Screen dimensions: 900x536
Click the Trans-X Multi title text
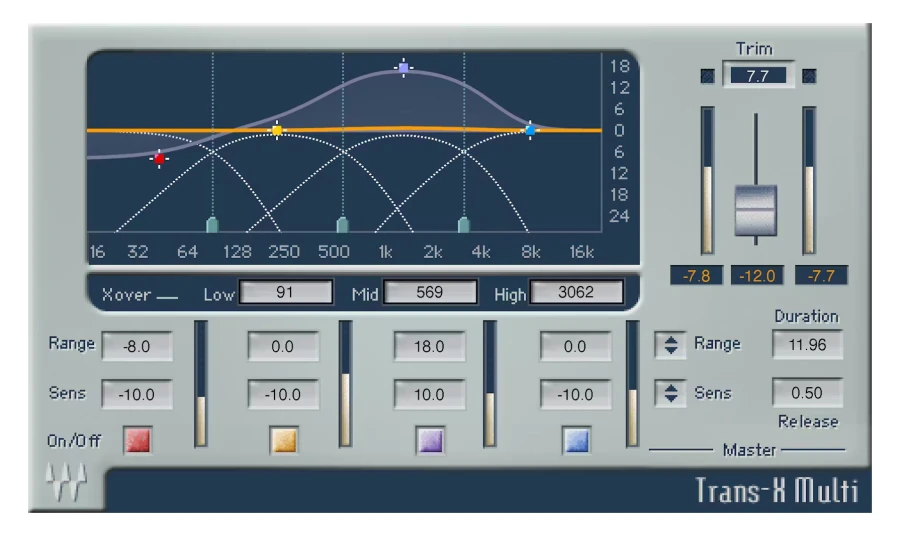point(777,491)
